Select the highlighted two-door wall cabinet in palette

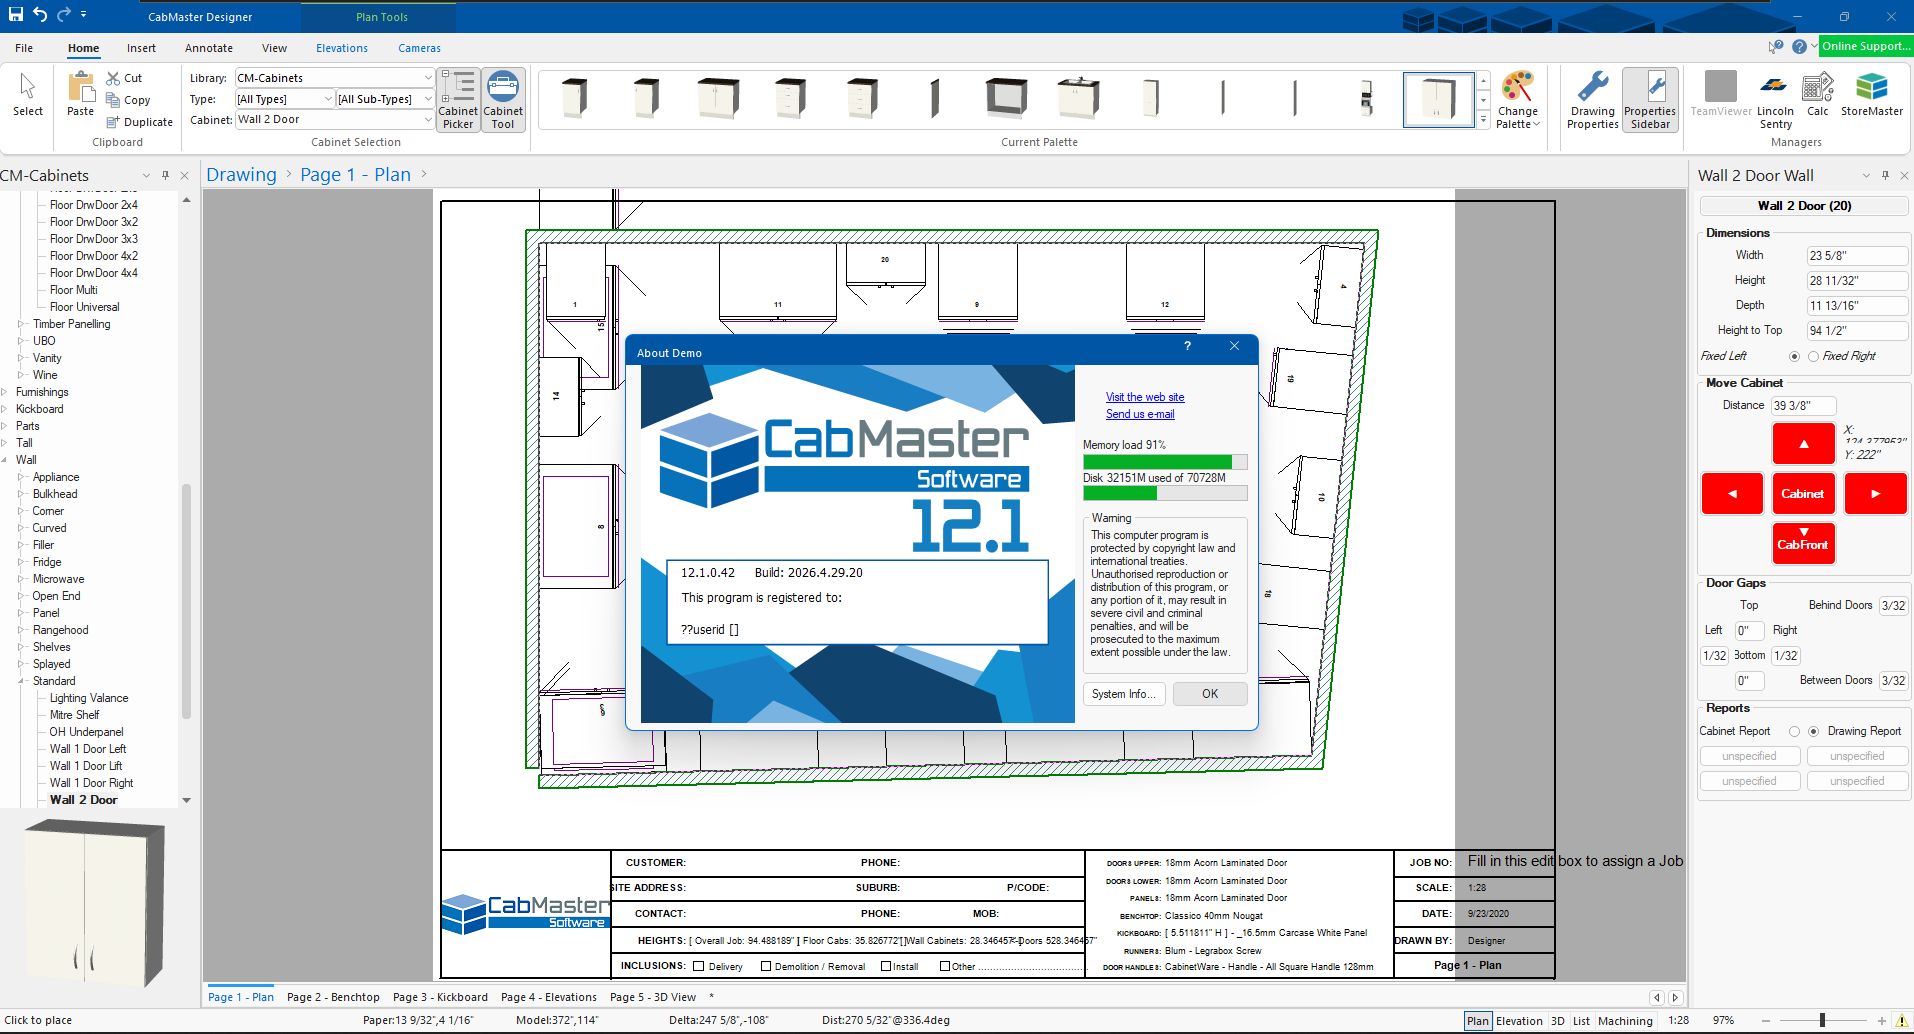click(1438, 99)
